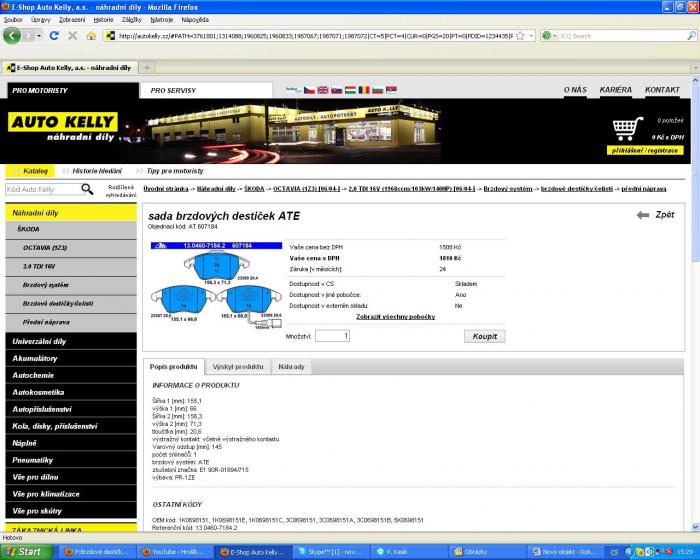Reload the page with the refresh icon
Viewport: 700px width, 560px height.
tap(55, 35)
